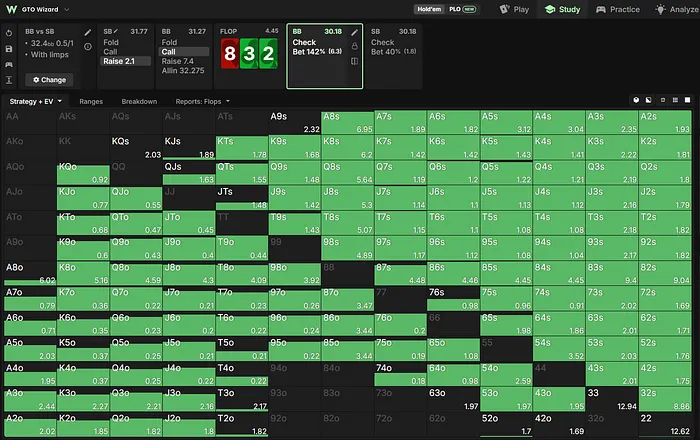The width and height of the screenshot is (700, 440).
Task: Open the Practice tab
Action: (618, 9)
